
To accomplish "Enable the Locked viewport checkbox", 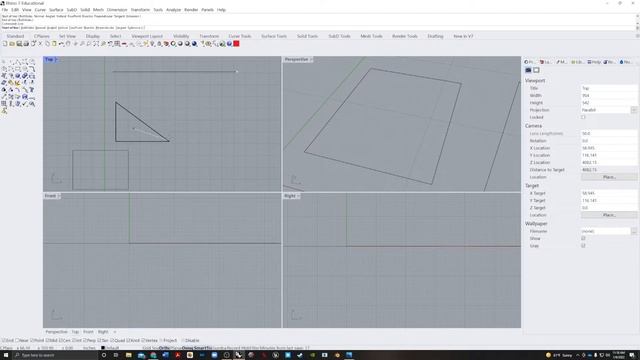I will pos(583,117).
